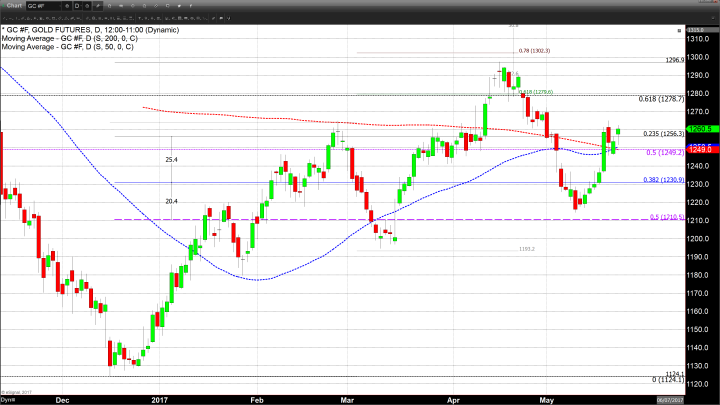Click the icon right of the D interval button

(87, 6)
